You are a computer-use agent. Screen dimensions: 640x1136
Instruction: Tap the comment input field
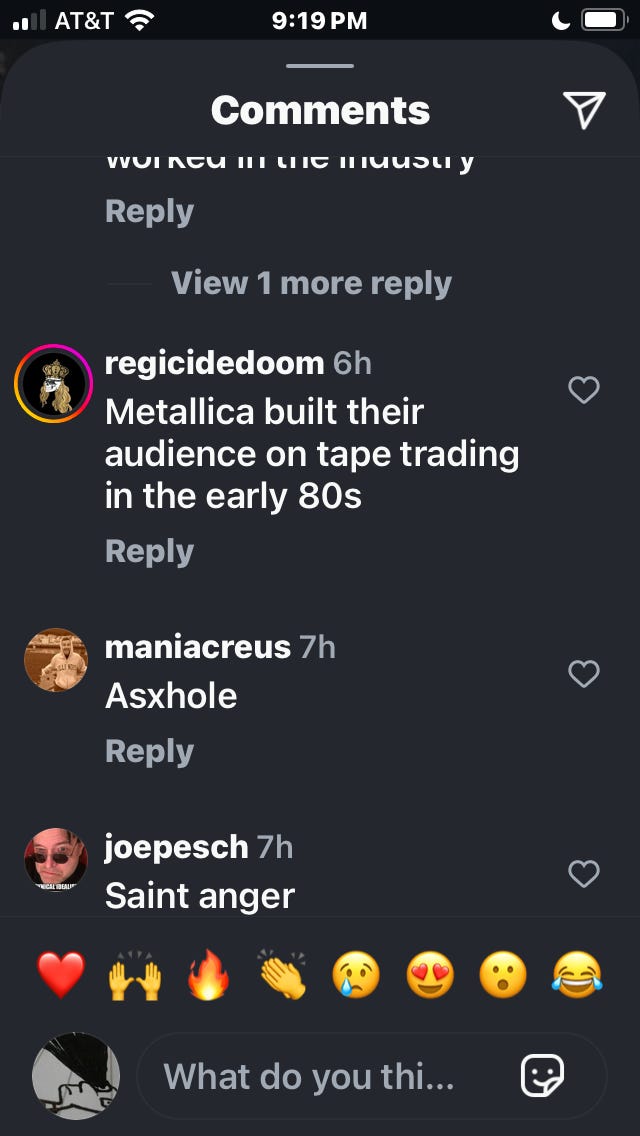[x=372, y=1076]
